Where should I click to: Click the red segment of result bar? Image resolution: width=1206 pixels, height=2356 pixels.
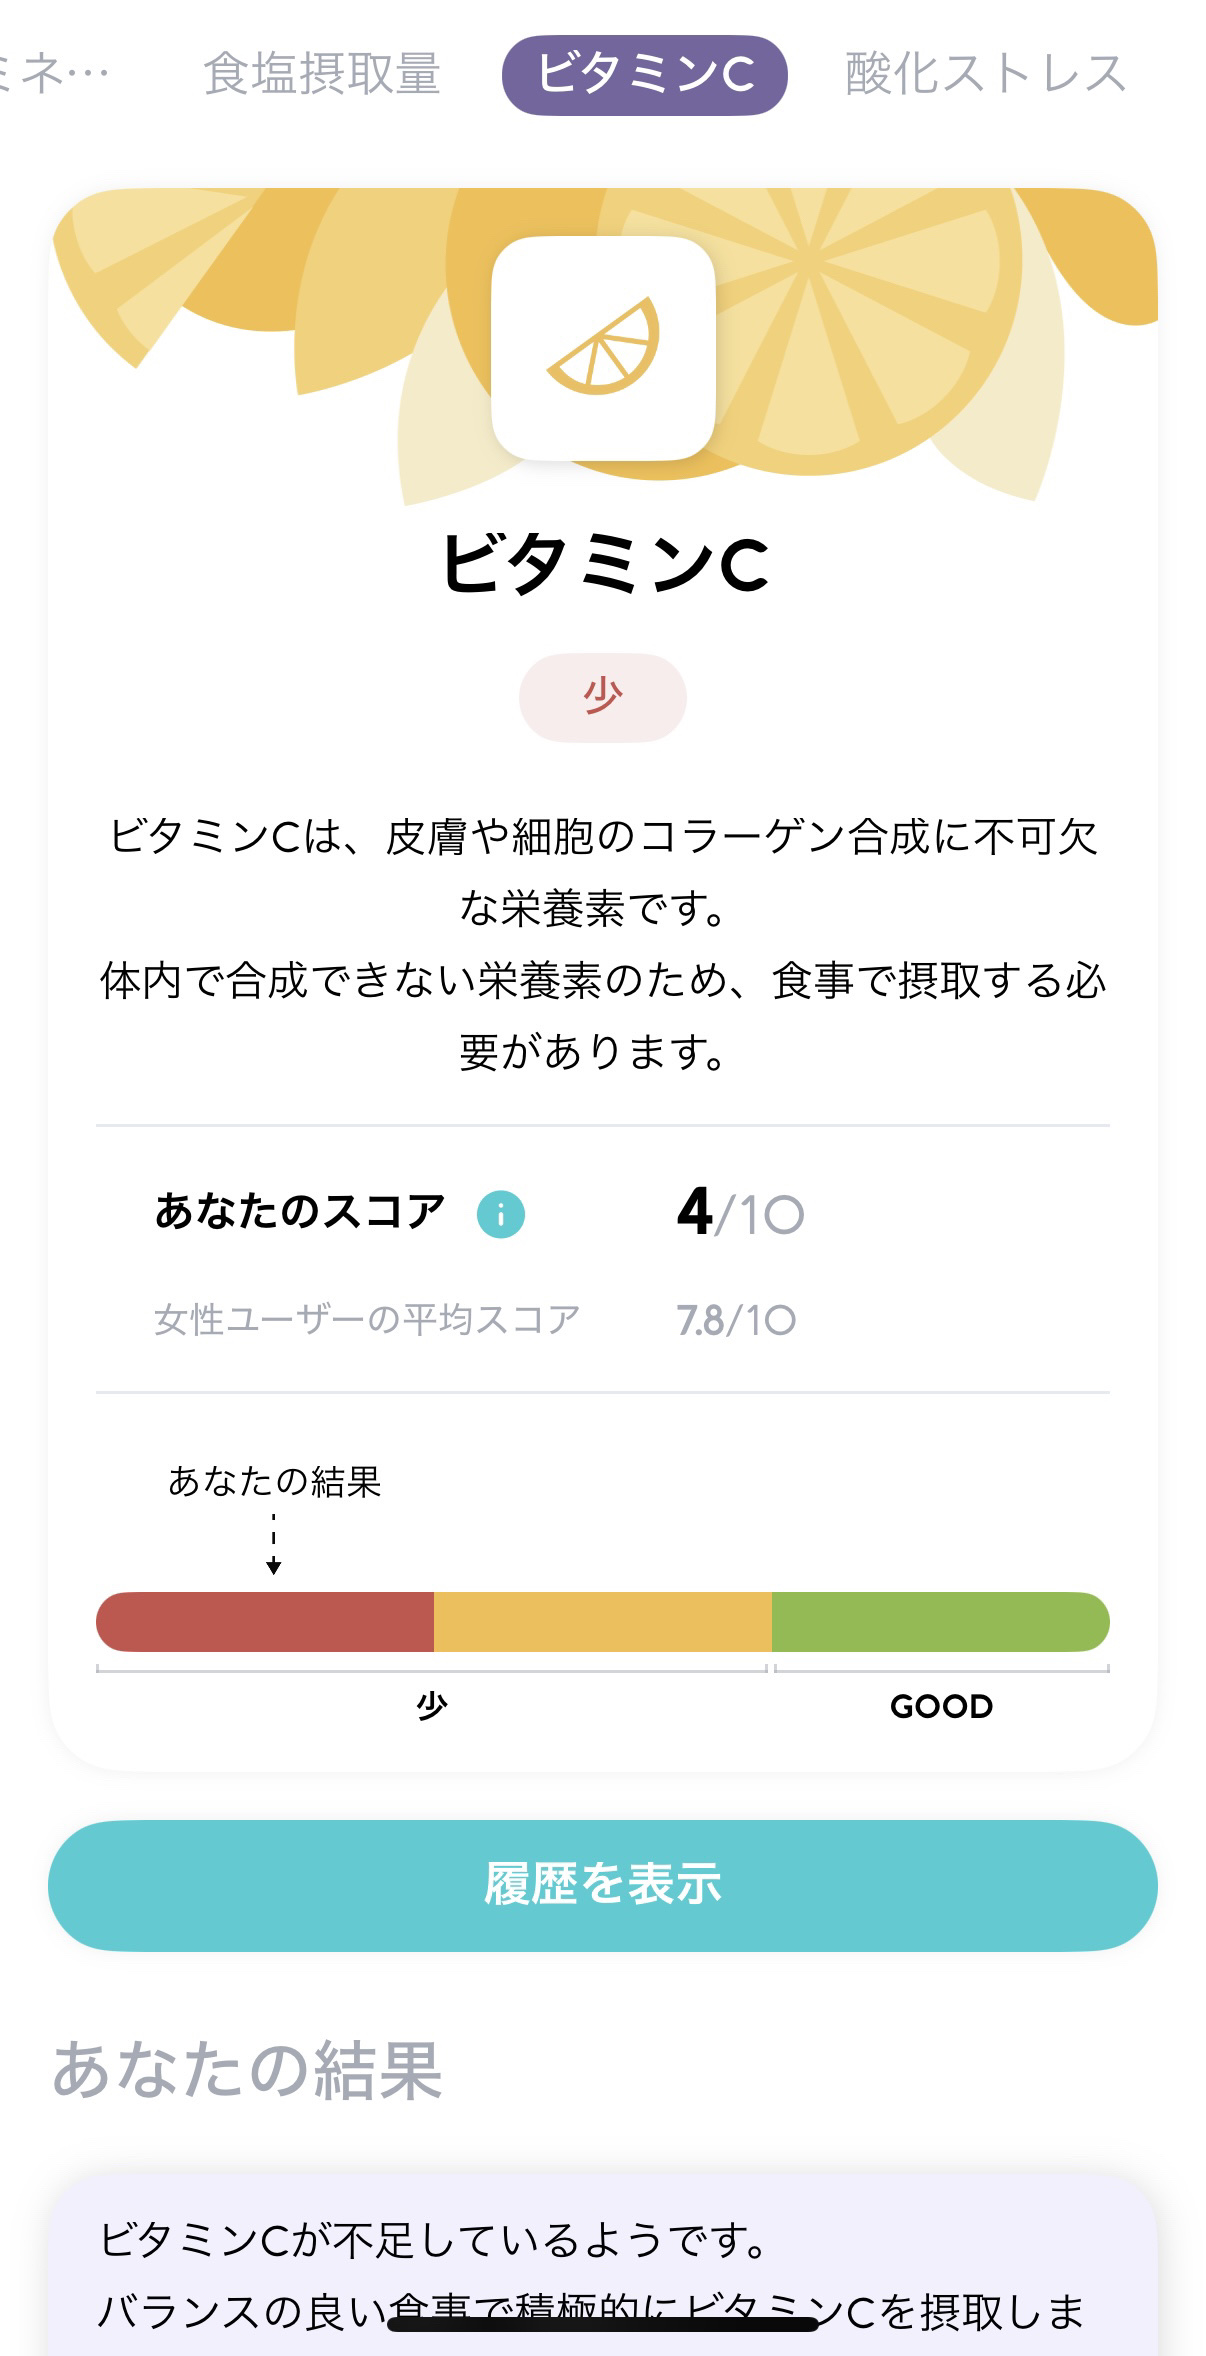[x=265, y=1621]
